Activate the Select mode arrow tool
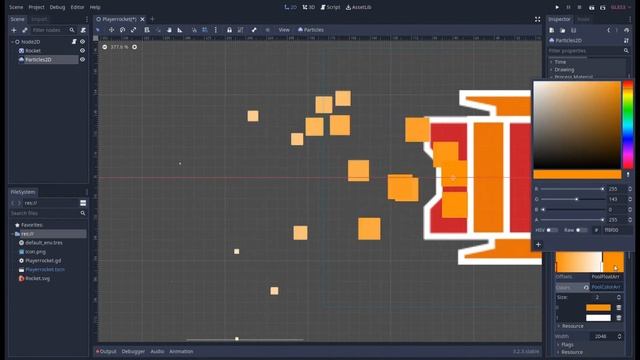Screen dimensions: 640x360 [x=98, y=30]
